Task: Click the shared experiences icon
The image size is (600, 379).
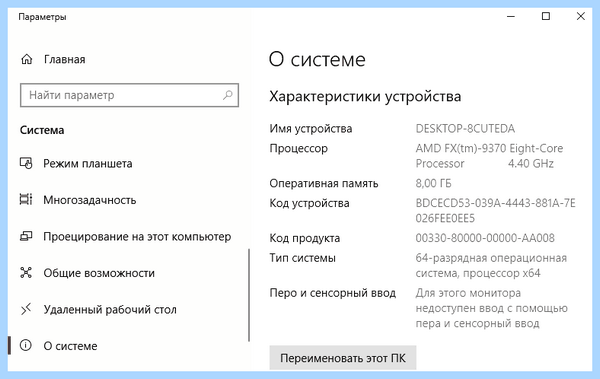Action: 26,273
